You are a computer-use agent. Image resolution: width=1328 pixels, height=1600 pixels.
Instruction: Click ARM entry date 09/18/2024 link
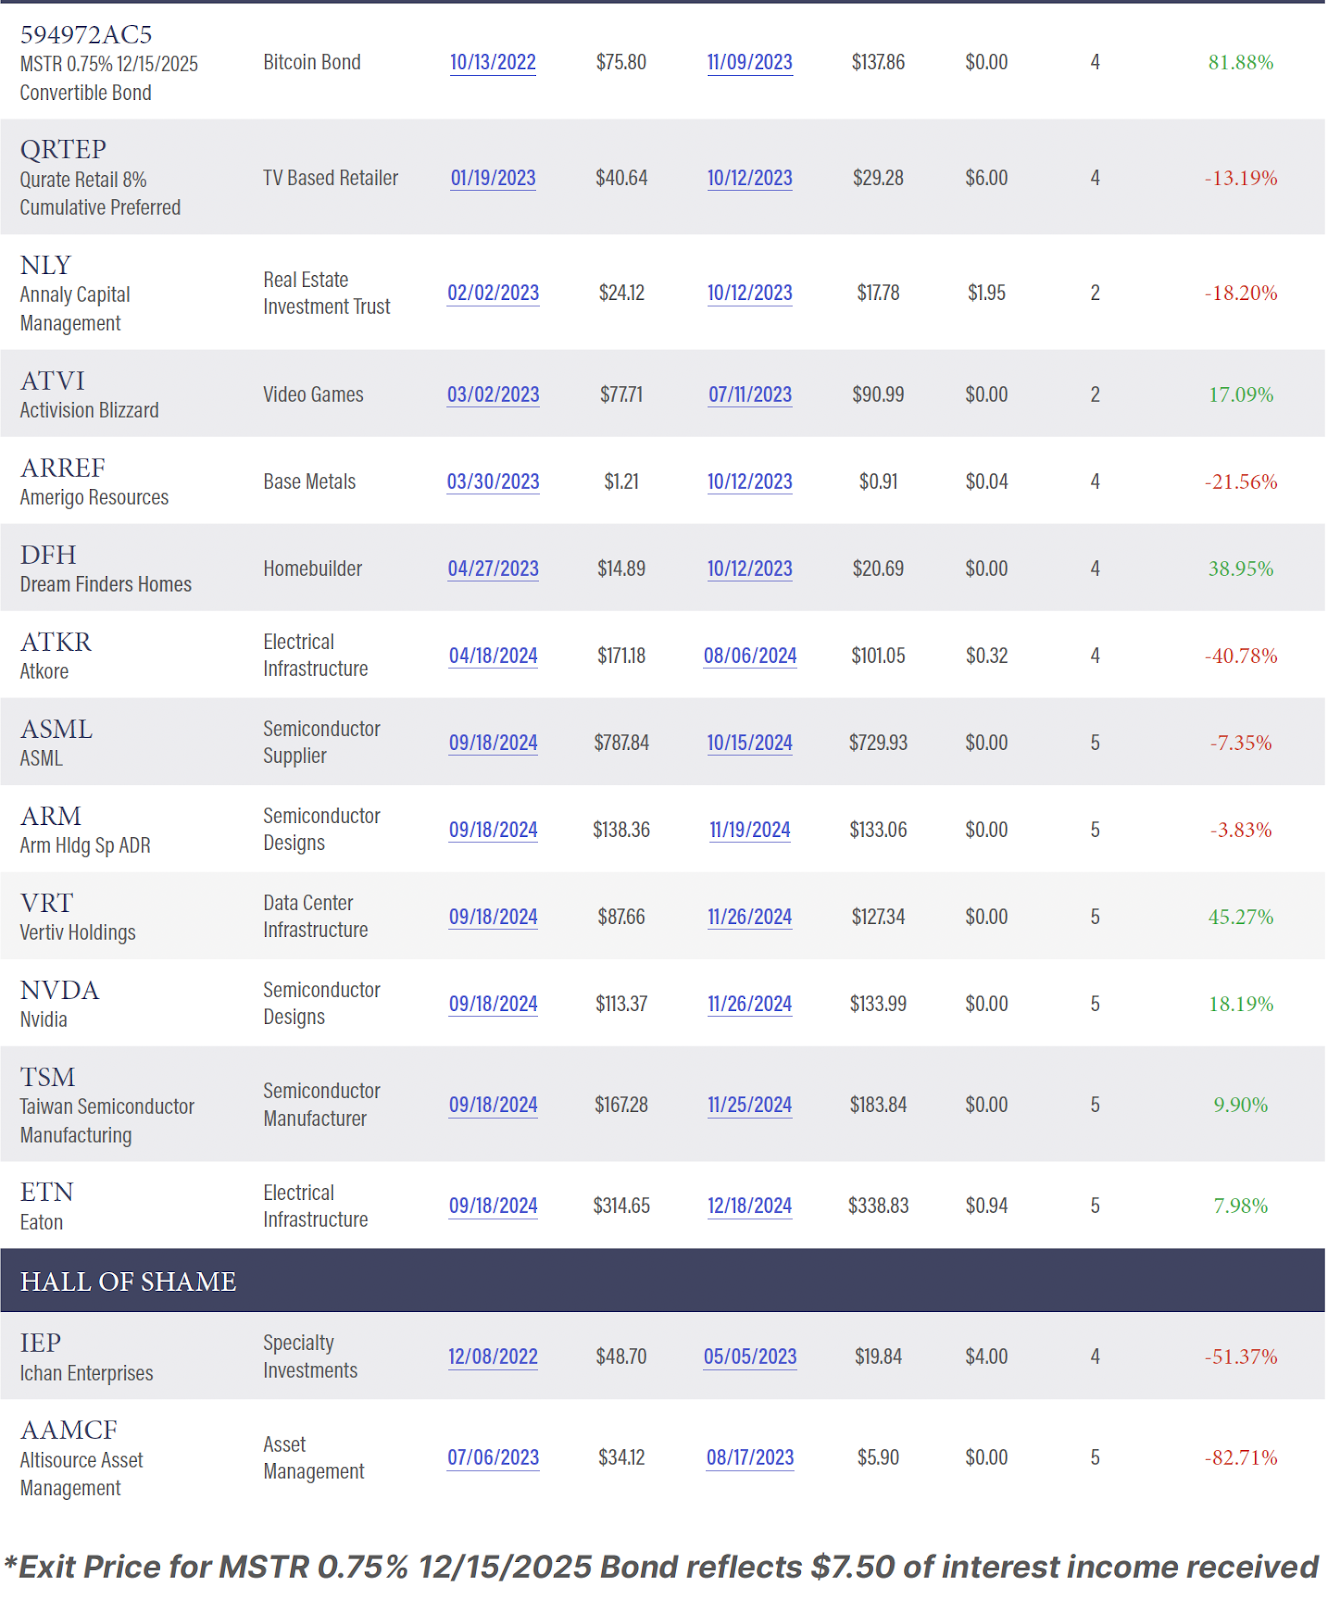click(x=493, y=830)
